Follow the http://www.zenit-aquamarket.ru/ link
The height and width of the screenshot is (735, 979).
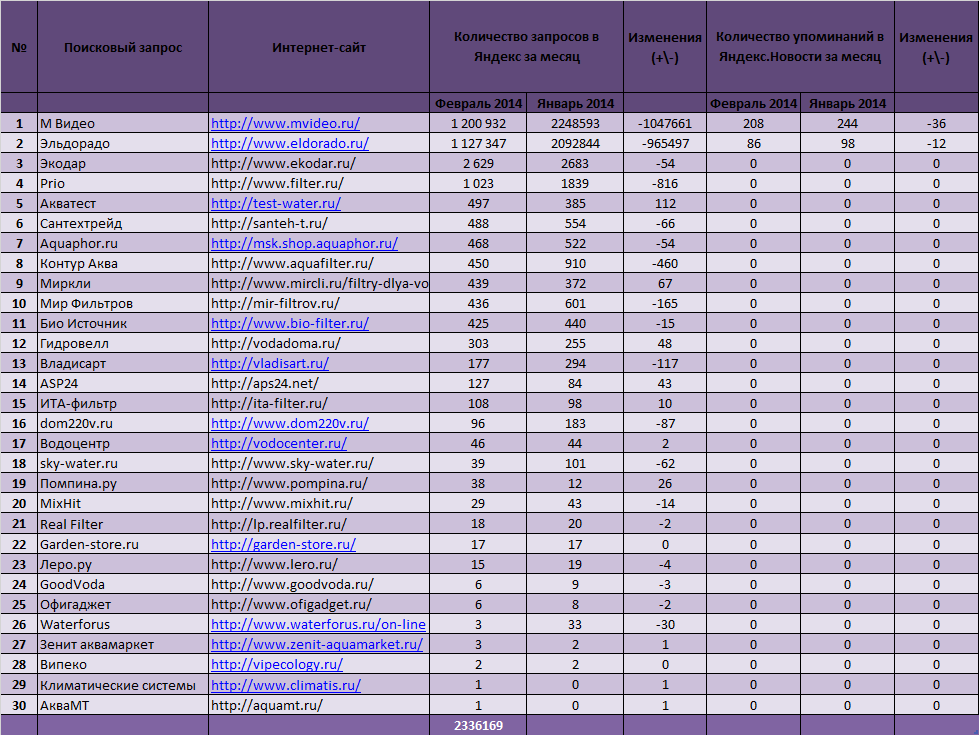(317, 644)
